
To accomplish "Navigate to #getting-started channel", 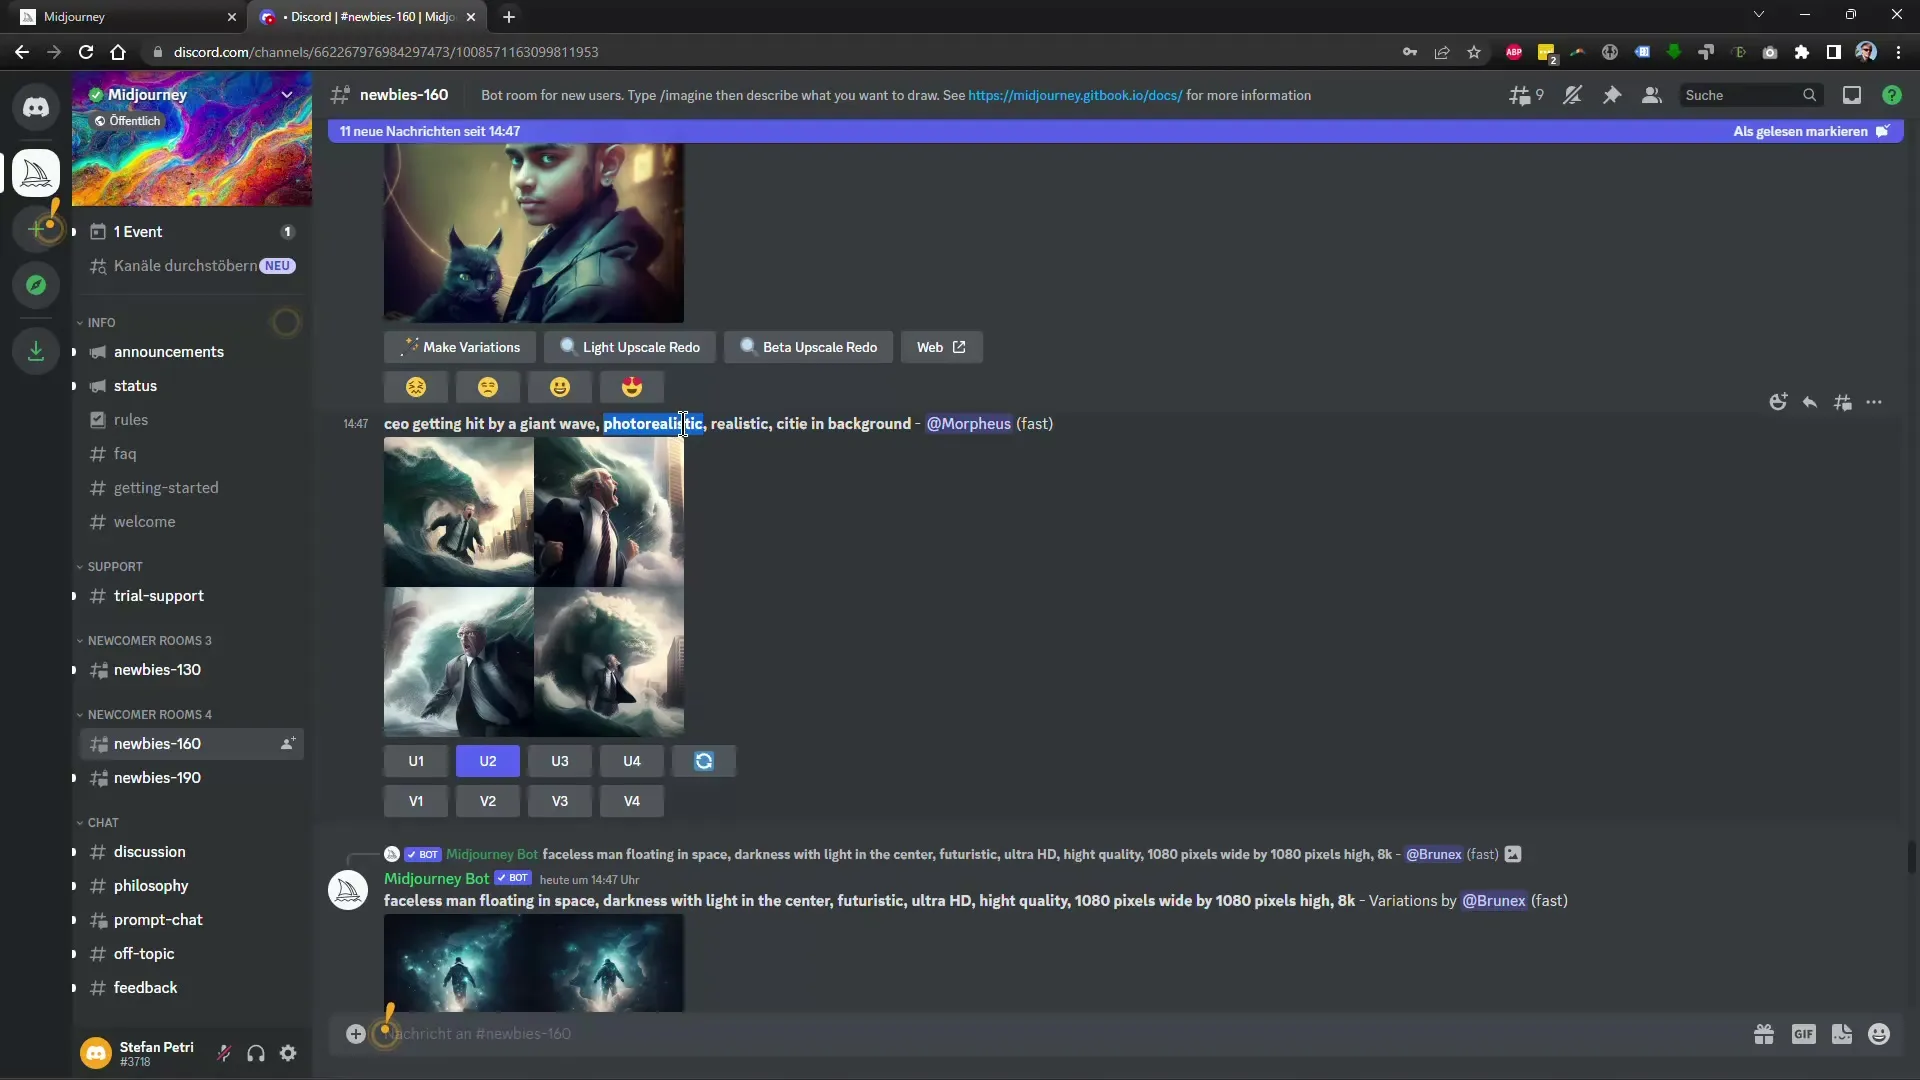I will 166,487.
